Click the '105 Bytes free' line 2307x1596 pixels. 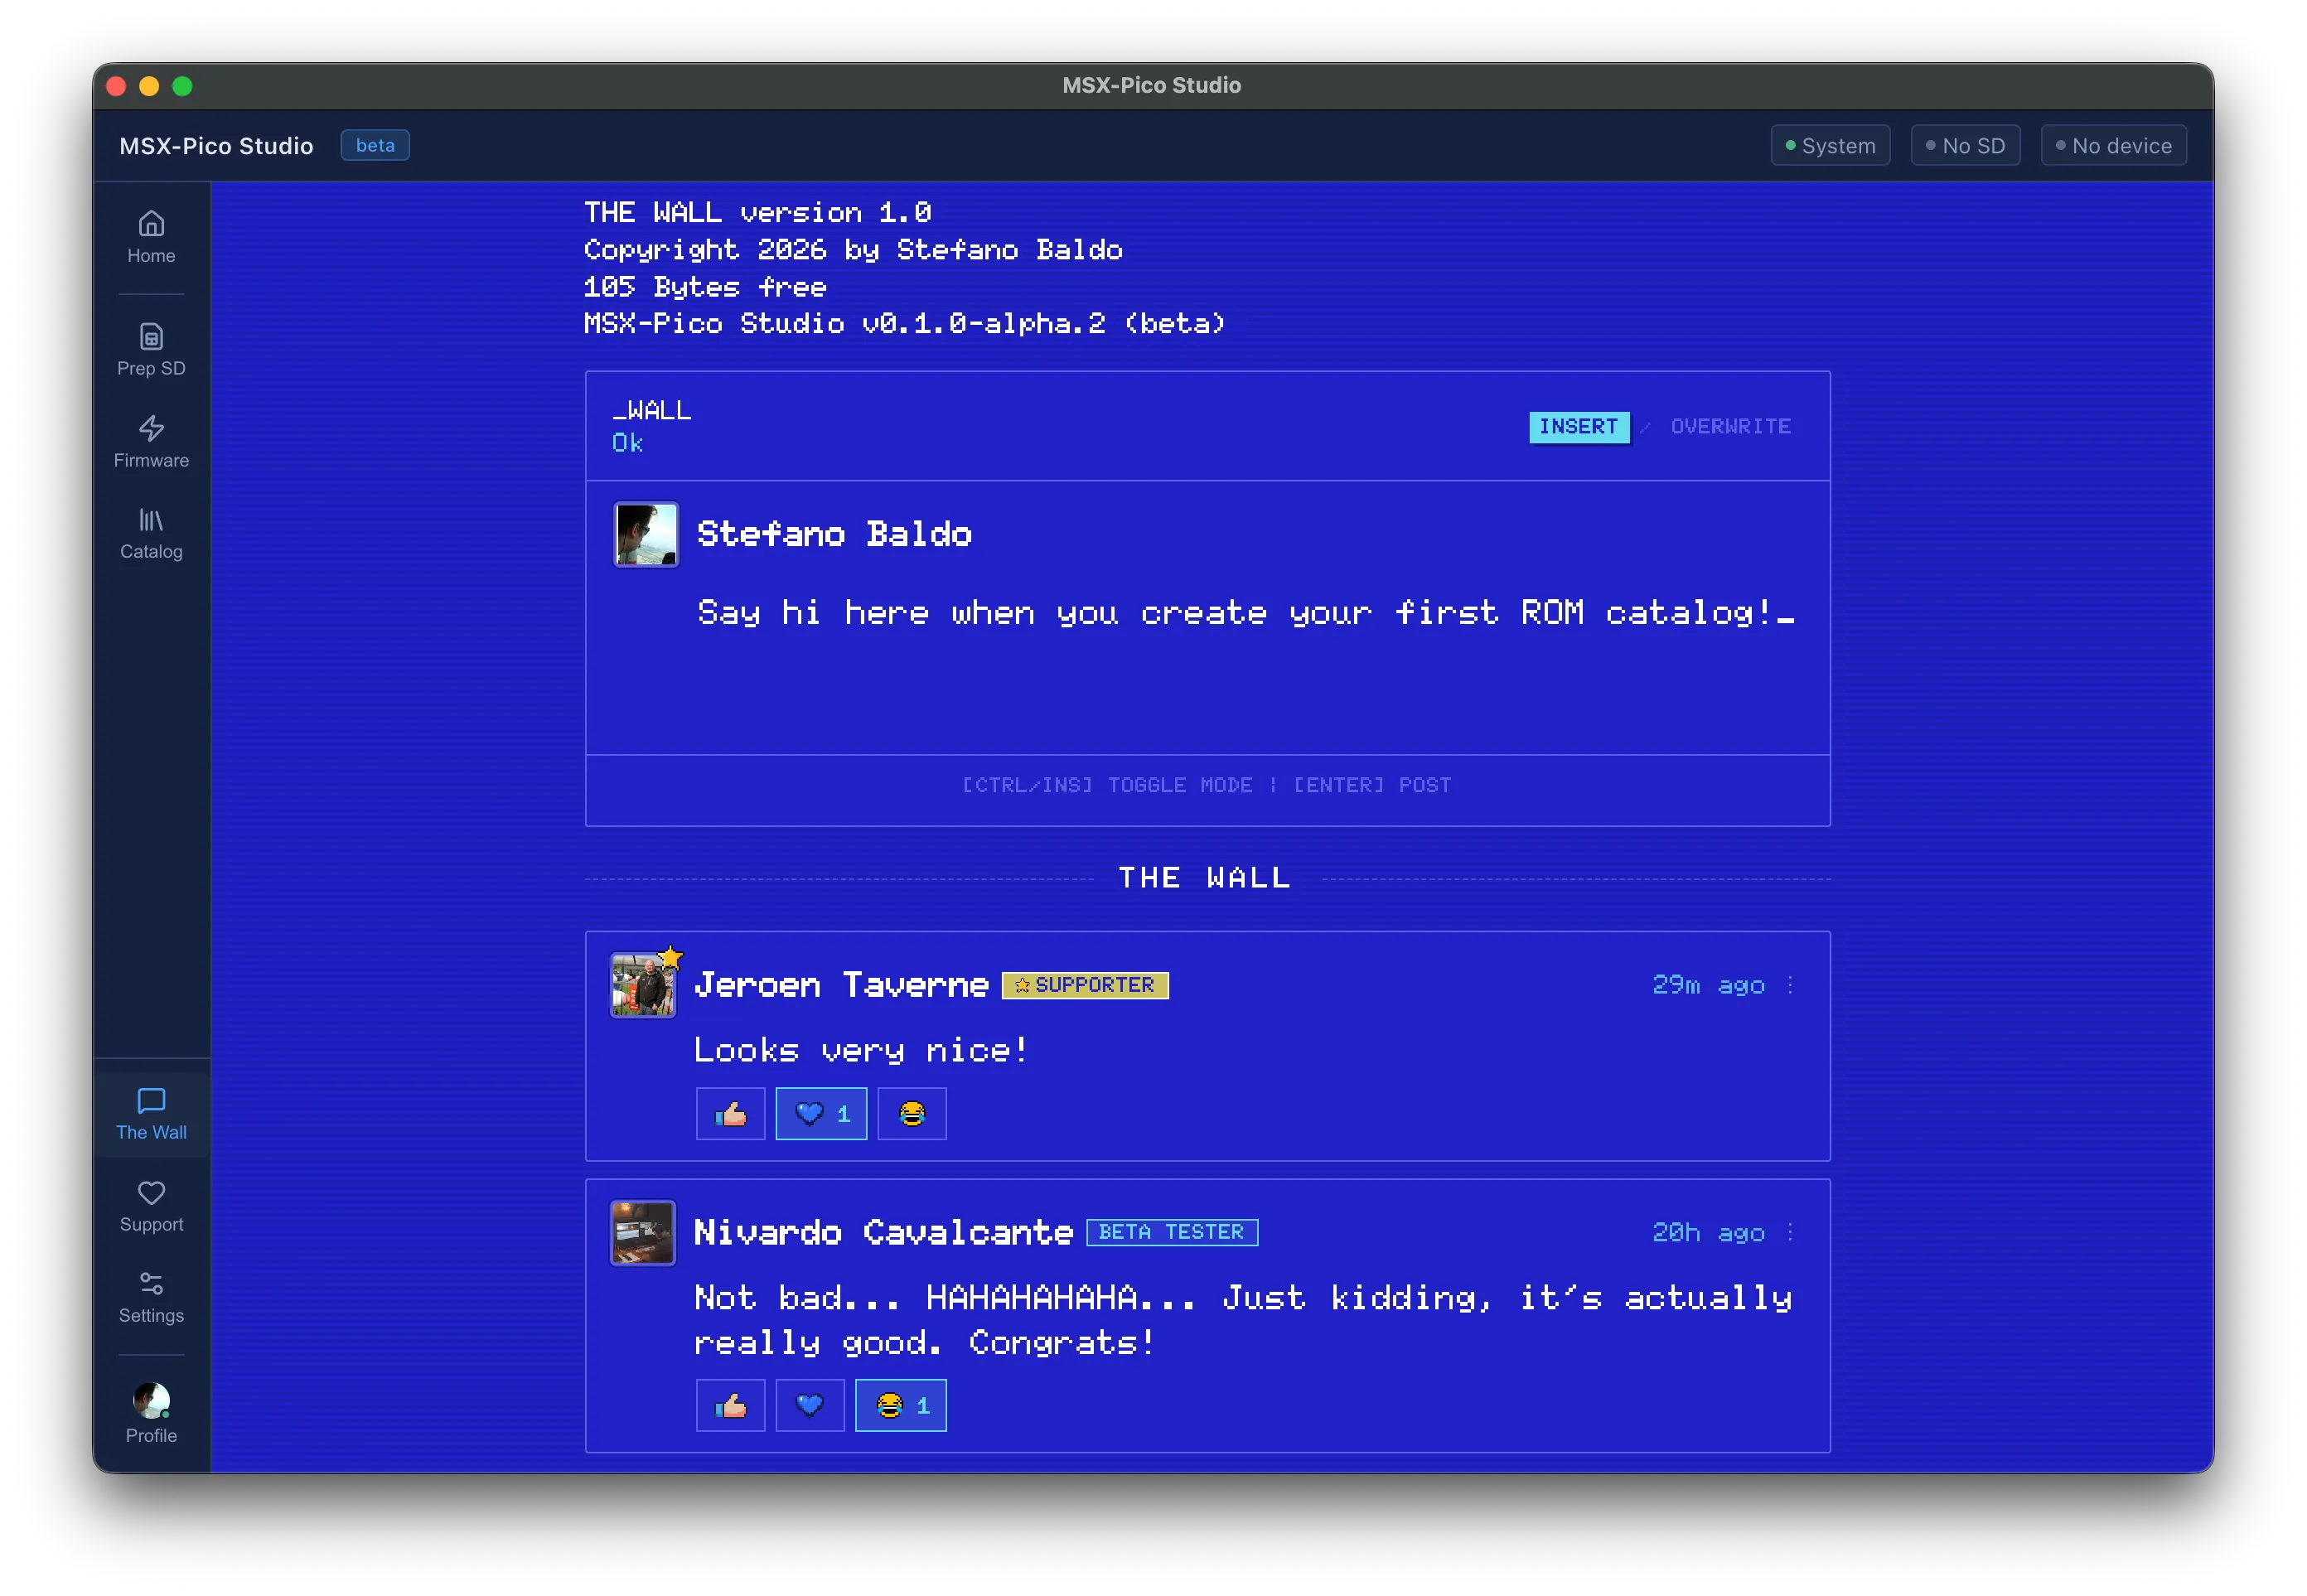[705, 287]
